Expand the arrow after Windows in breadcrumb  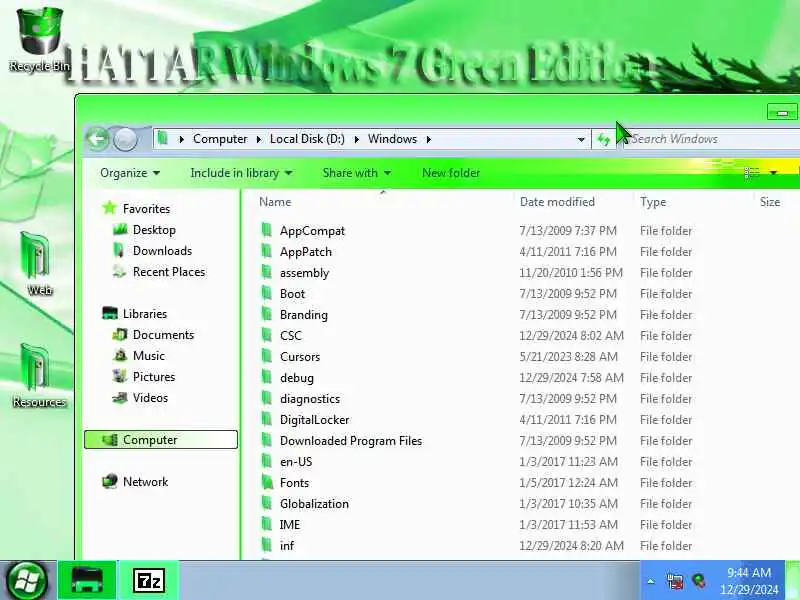coord(429,139)
